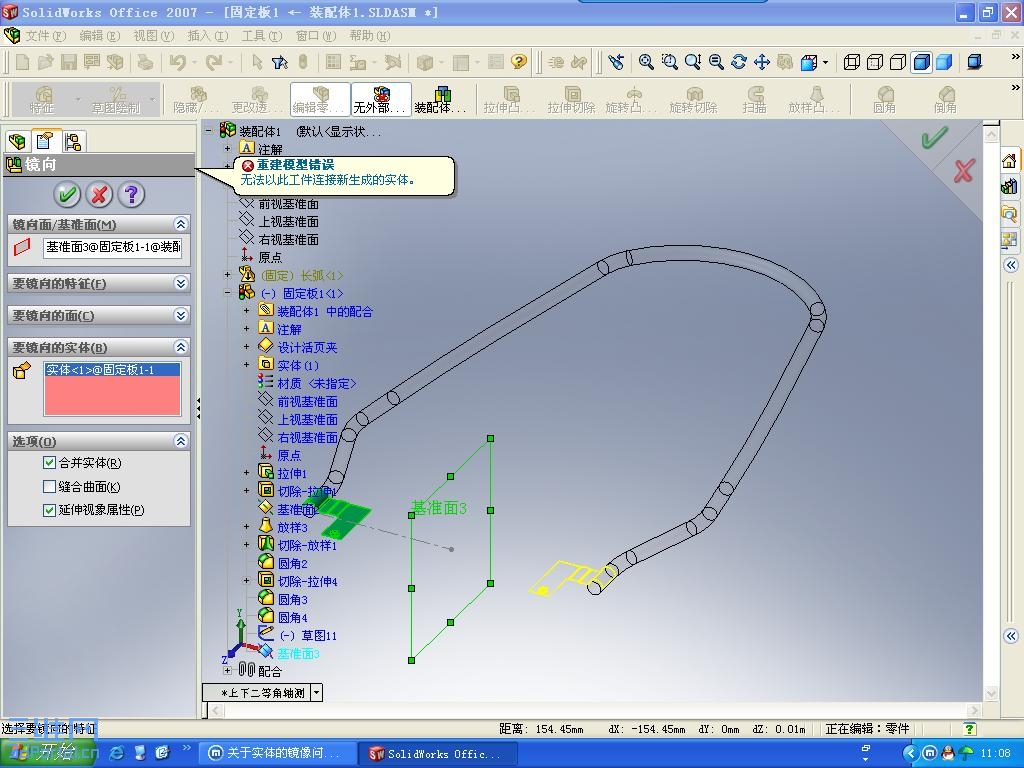Screen dimensions: 1024x768
Task: Open the 帮助(H) menu
Action: pos(370,35)
